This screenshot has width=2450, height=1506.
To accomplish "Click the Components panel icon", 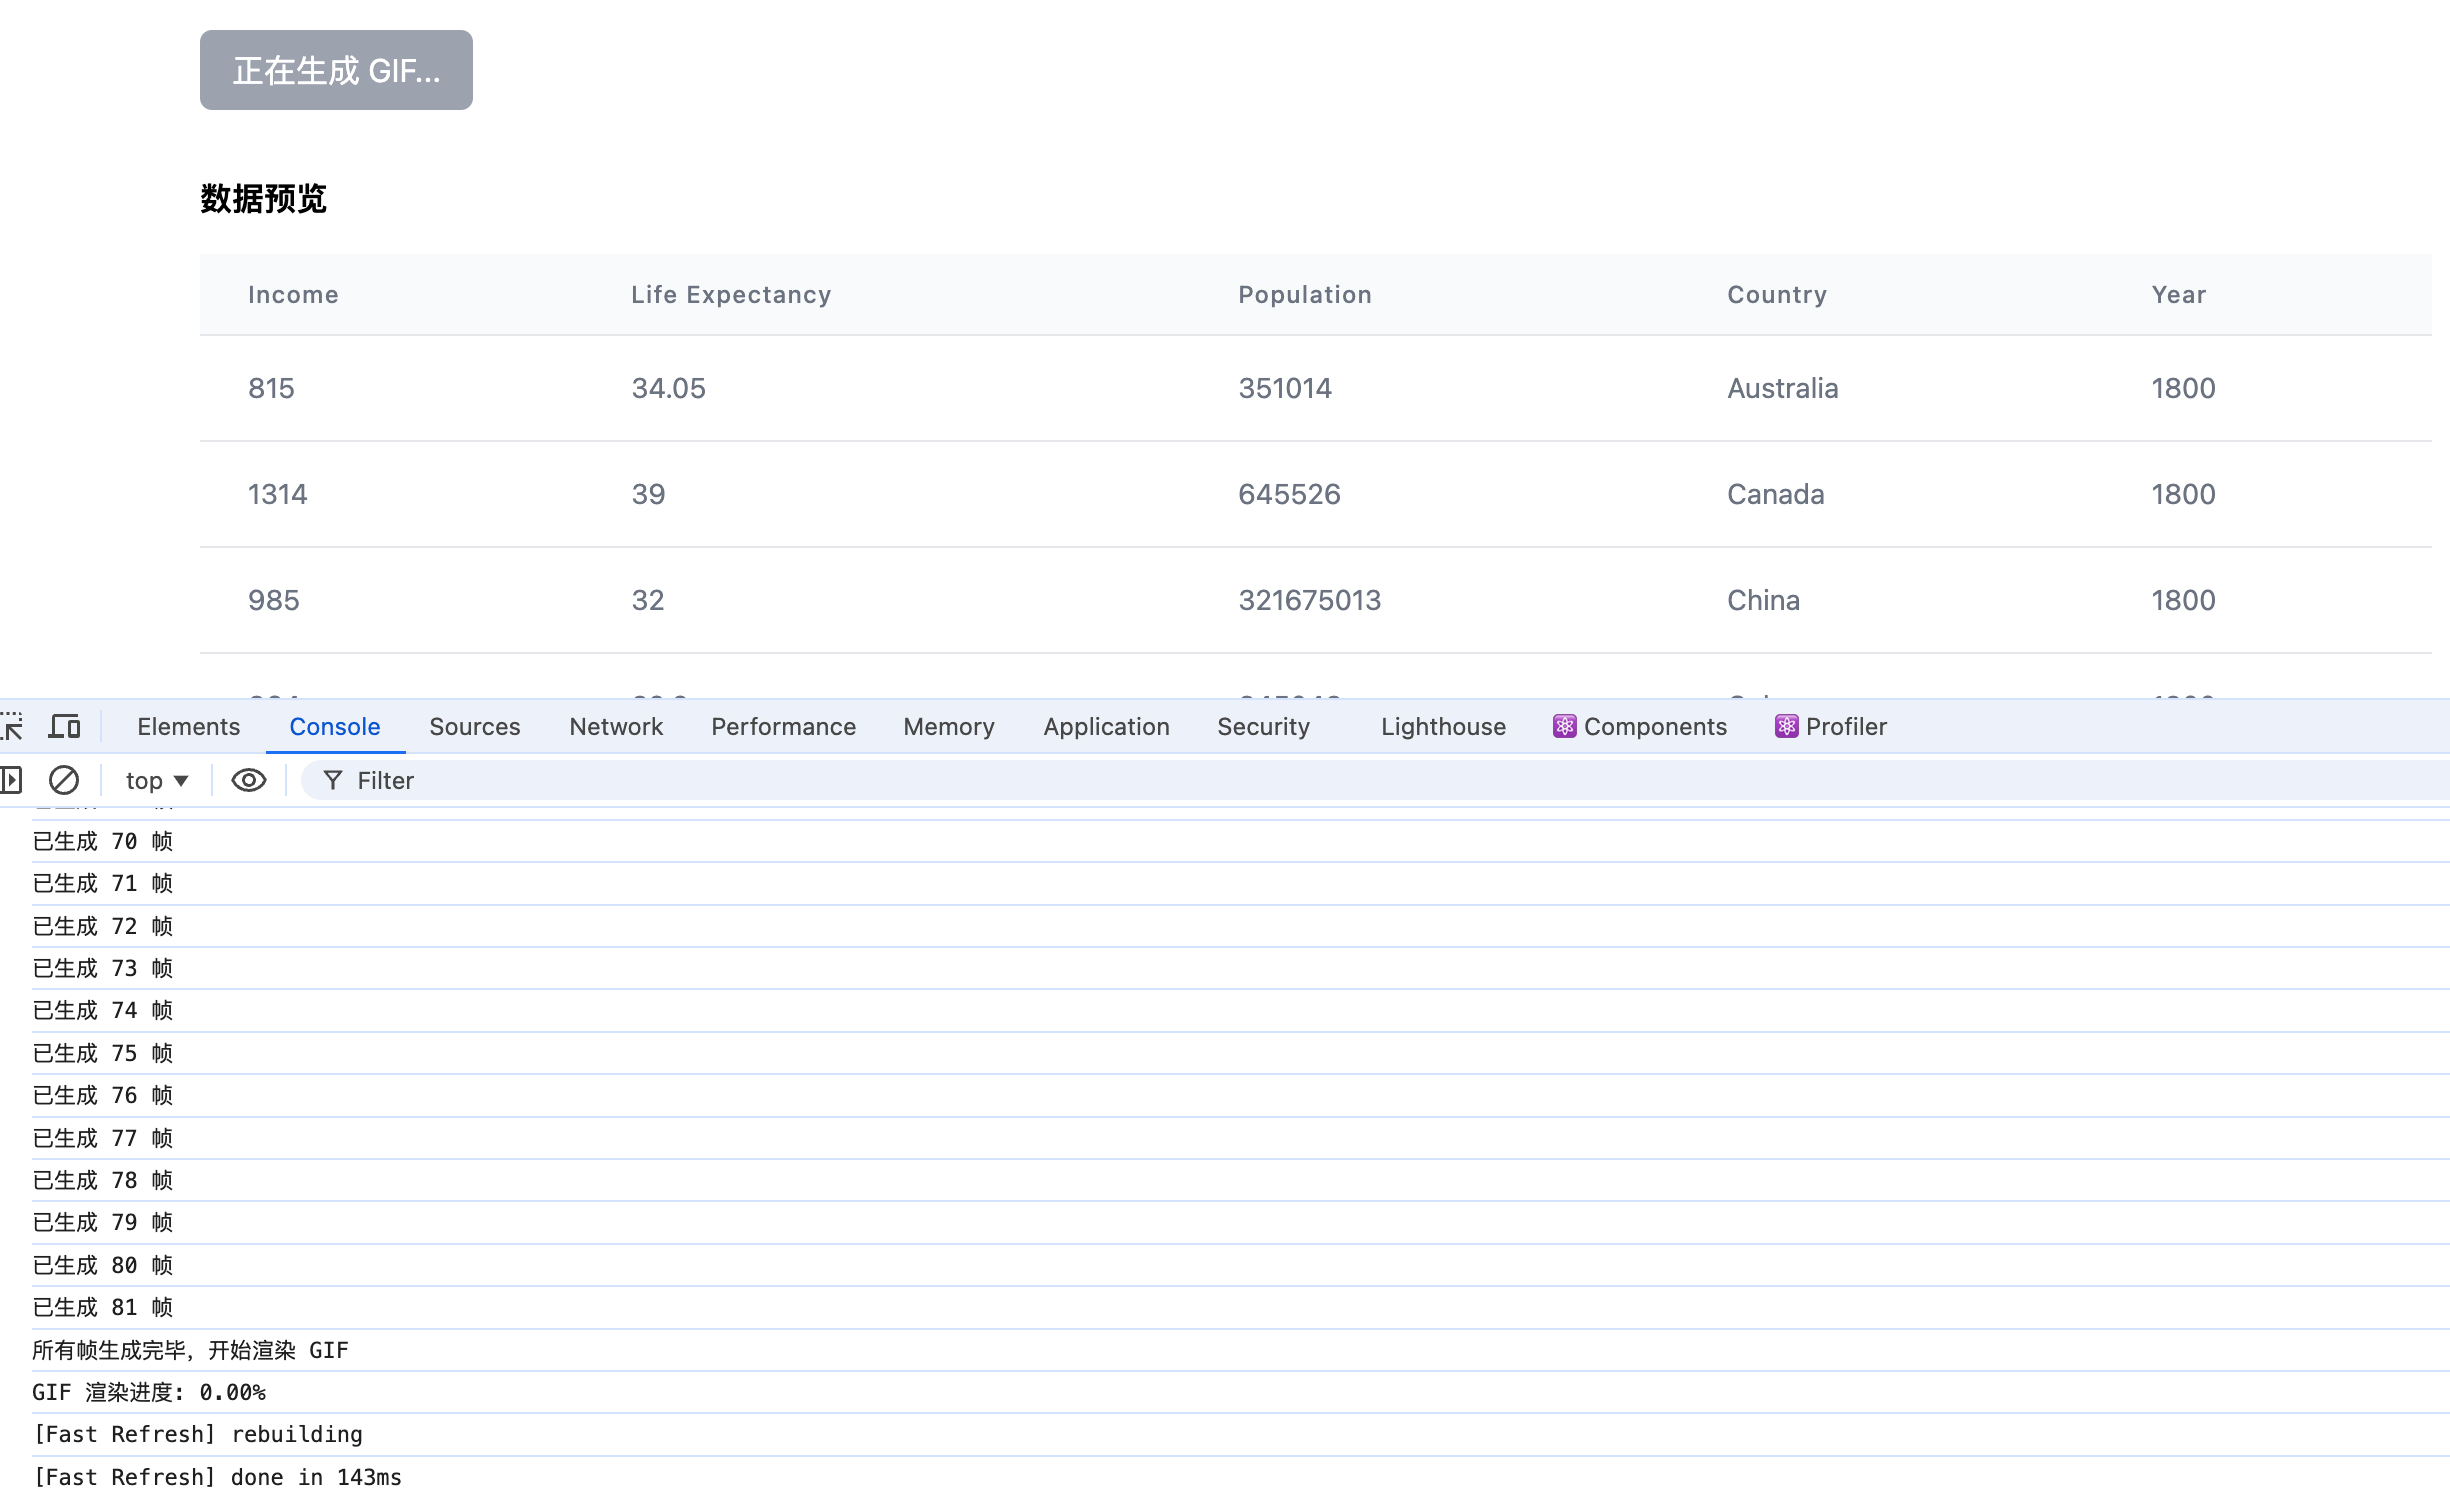I will pos(1563,726).
